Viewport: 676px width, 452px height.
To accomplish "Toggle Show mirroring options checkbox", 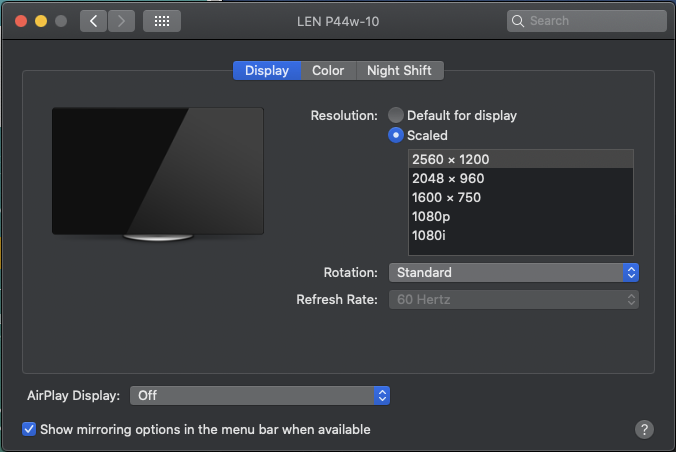I will (x=29, y=429).
